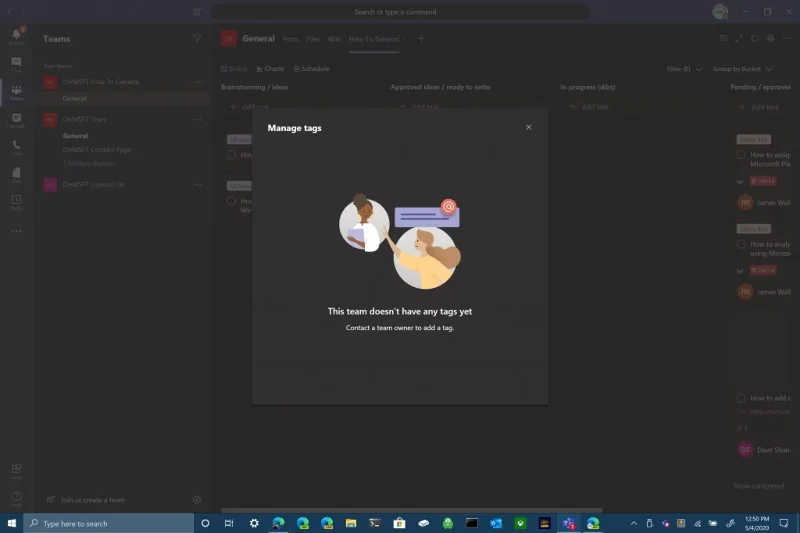800x533 pixels.
Task: Mark first Pending task as complete
Action: pyautogui.click(x=741, y=155)
